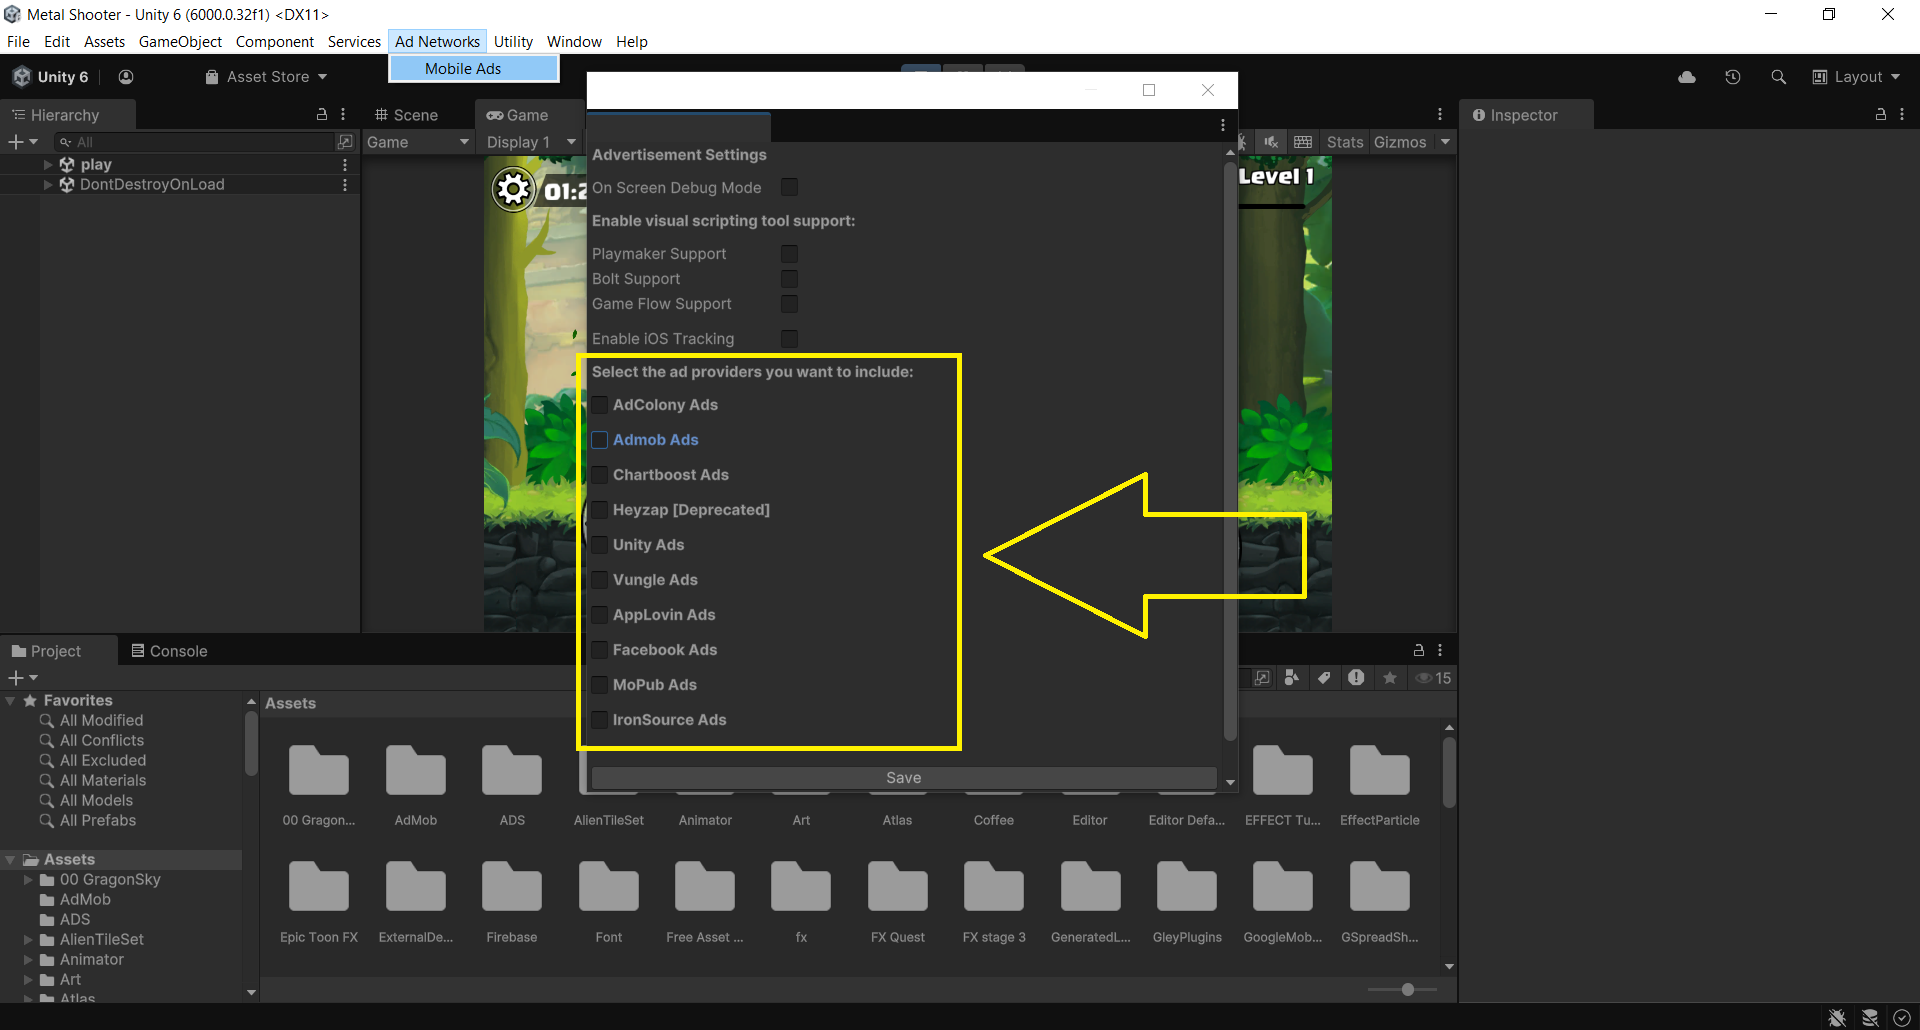Click the search magnifier in toolbar
This screenshot has width=1920, height=1030.
click(1778, 77)
